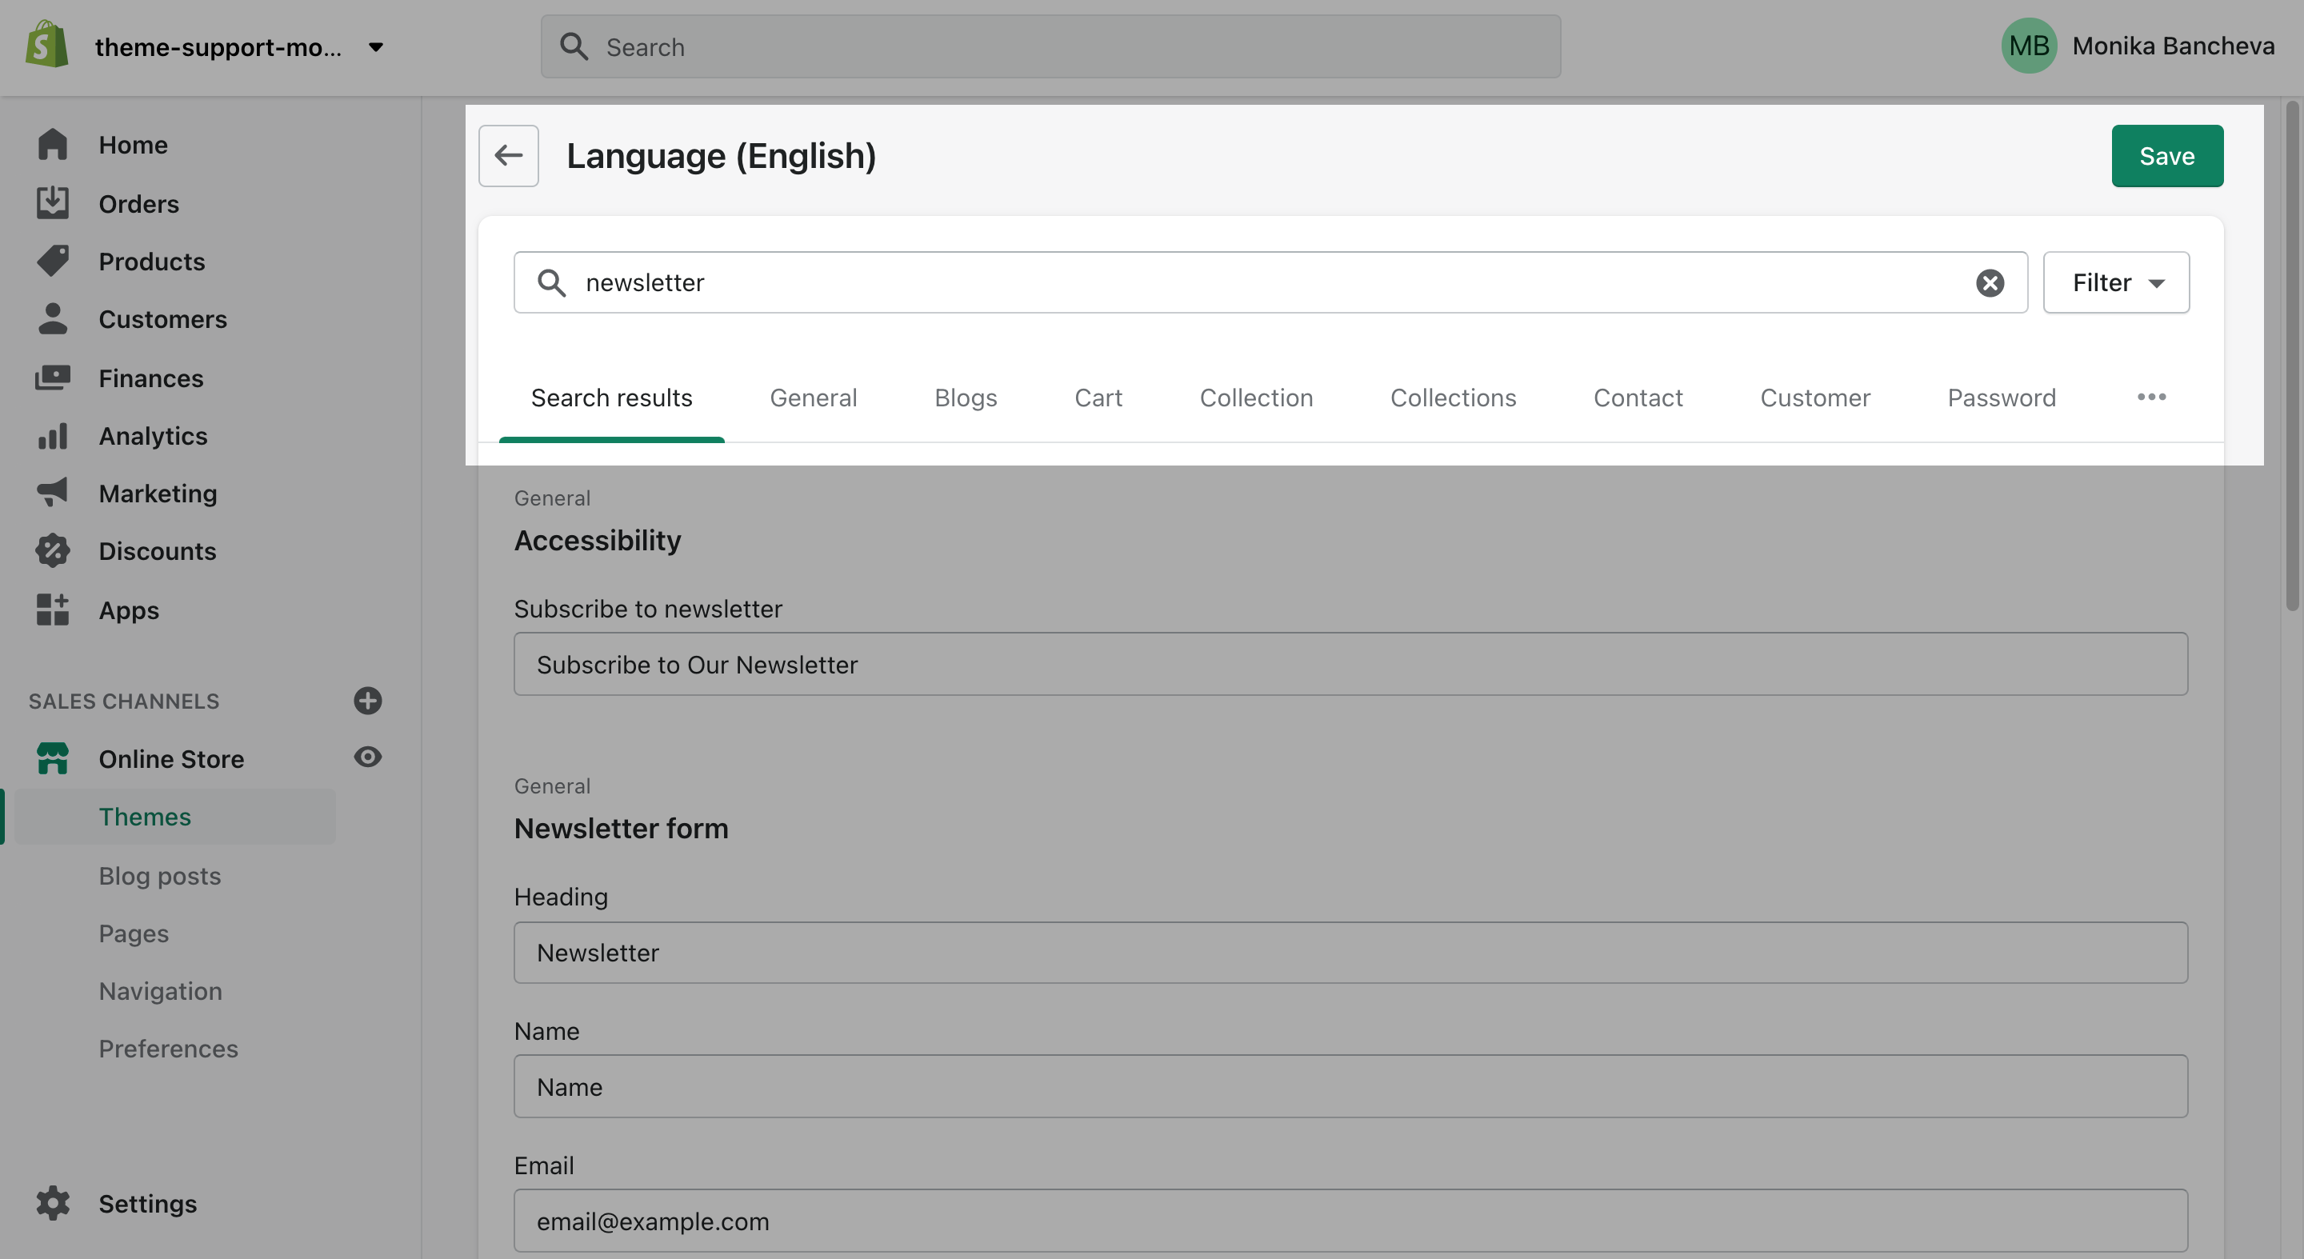This screenshot has width=2304, height=1259.
Task: Click the Subscribe to newsletter field
Action: point(1350,664)
